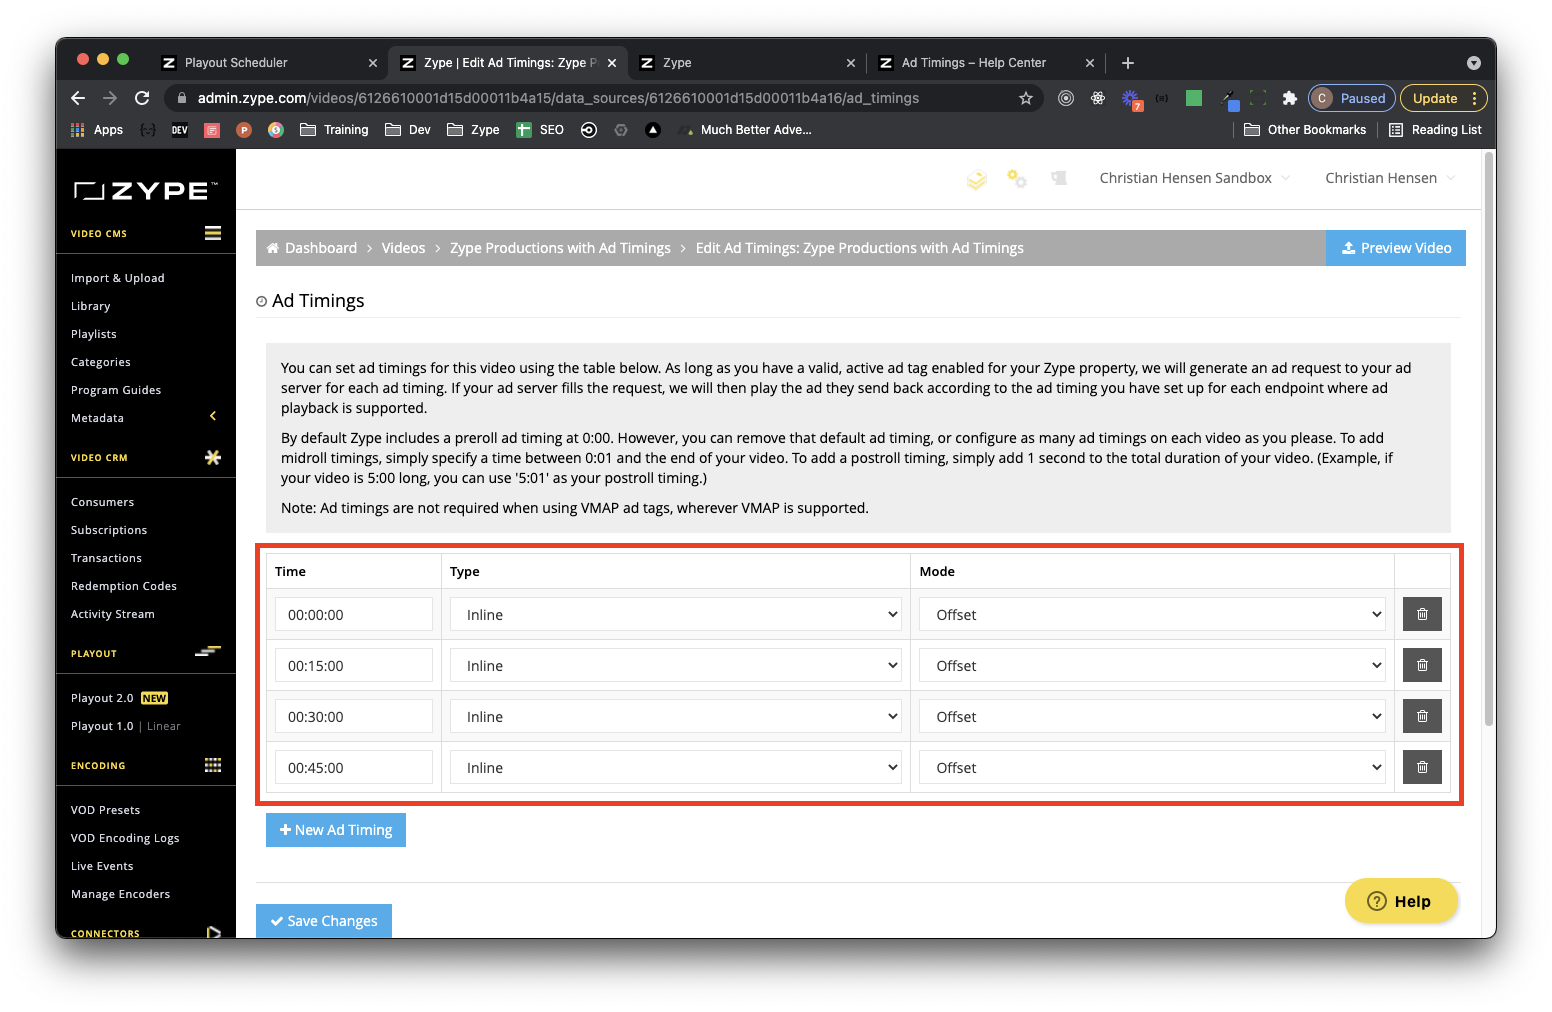Click the time field showing 00:45:00
Image resolution: width=1552 pixels, height=1012 pixels.
[x=354, y=767]
